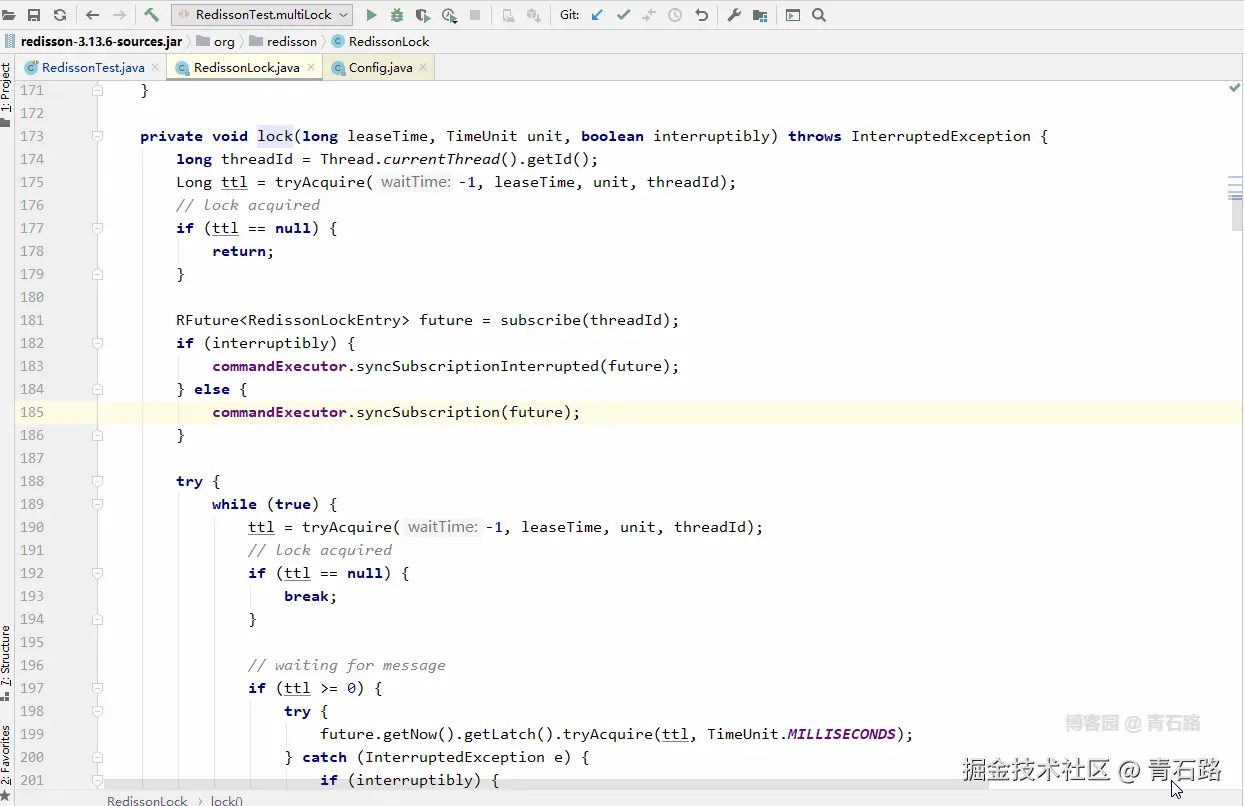Viewport: 1244px width, 806px height.
Task: Click the Run Anything terminal icon
Action: pyautogui.click(x=793, y=15)
